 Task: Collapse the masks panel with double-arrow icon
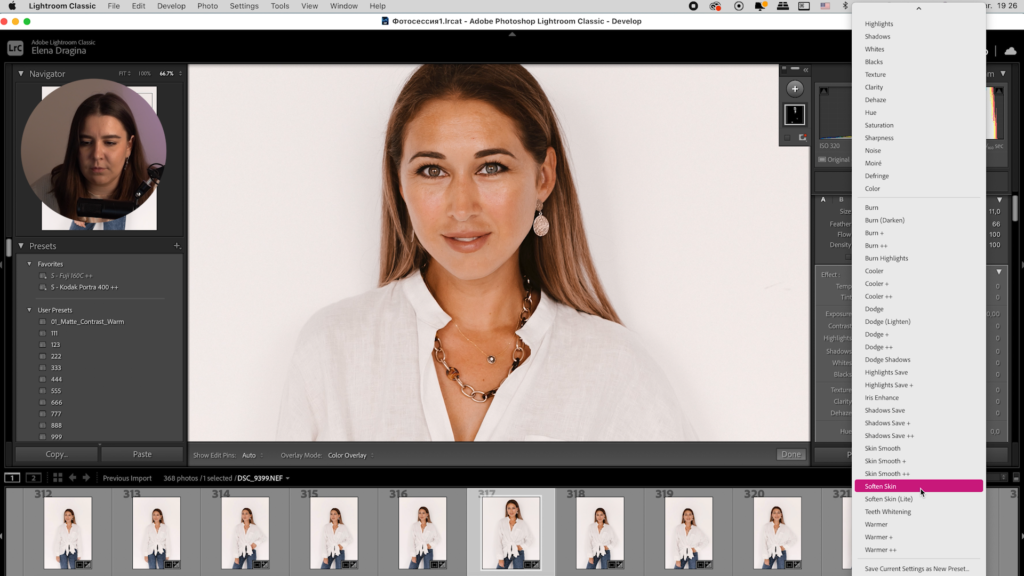click(x=805, y=70)
